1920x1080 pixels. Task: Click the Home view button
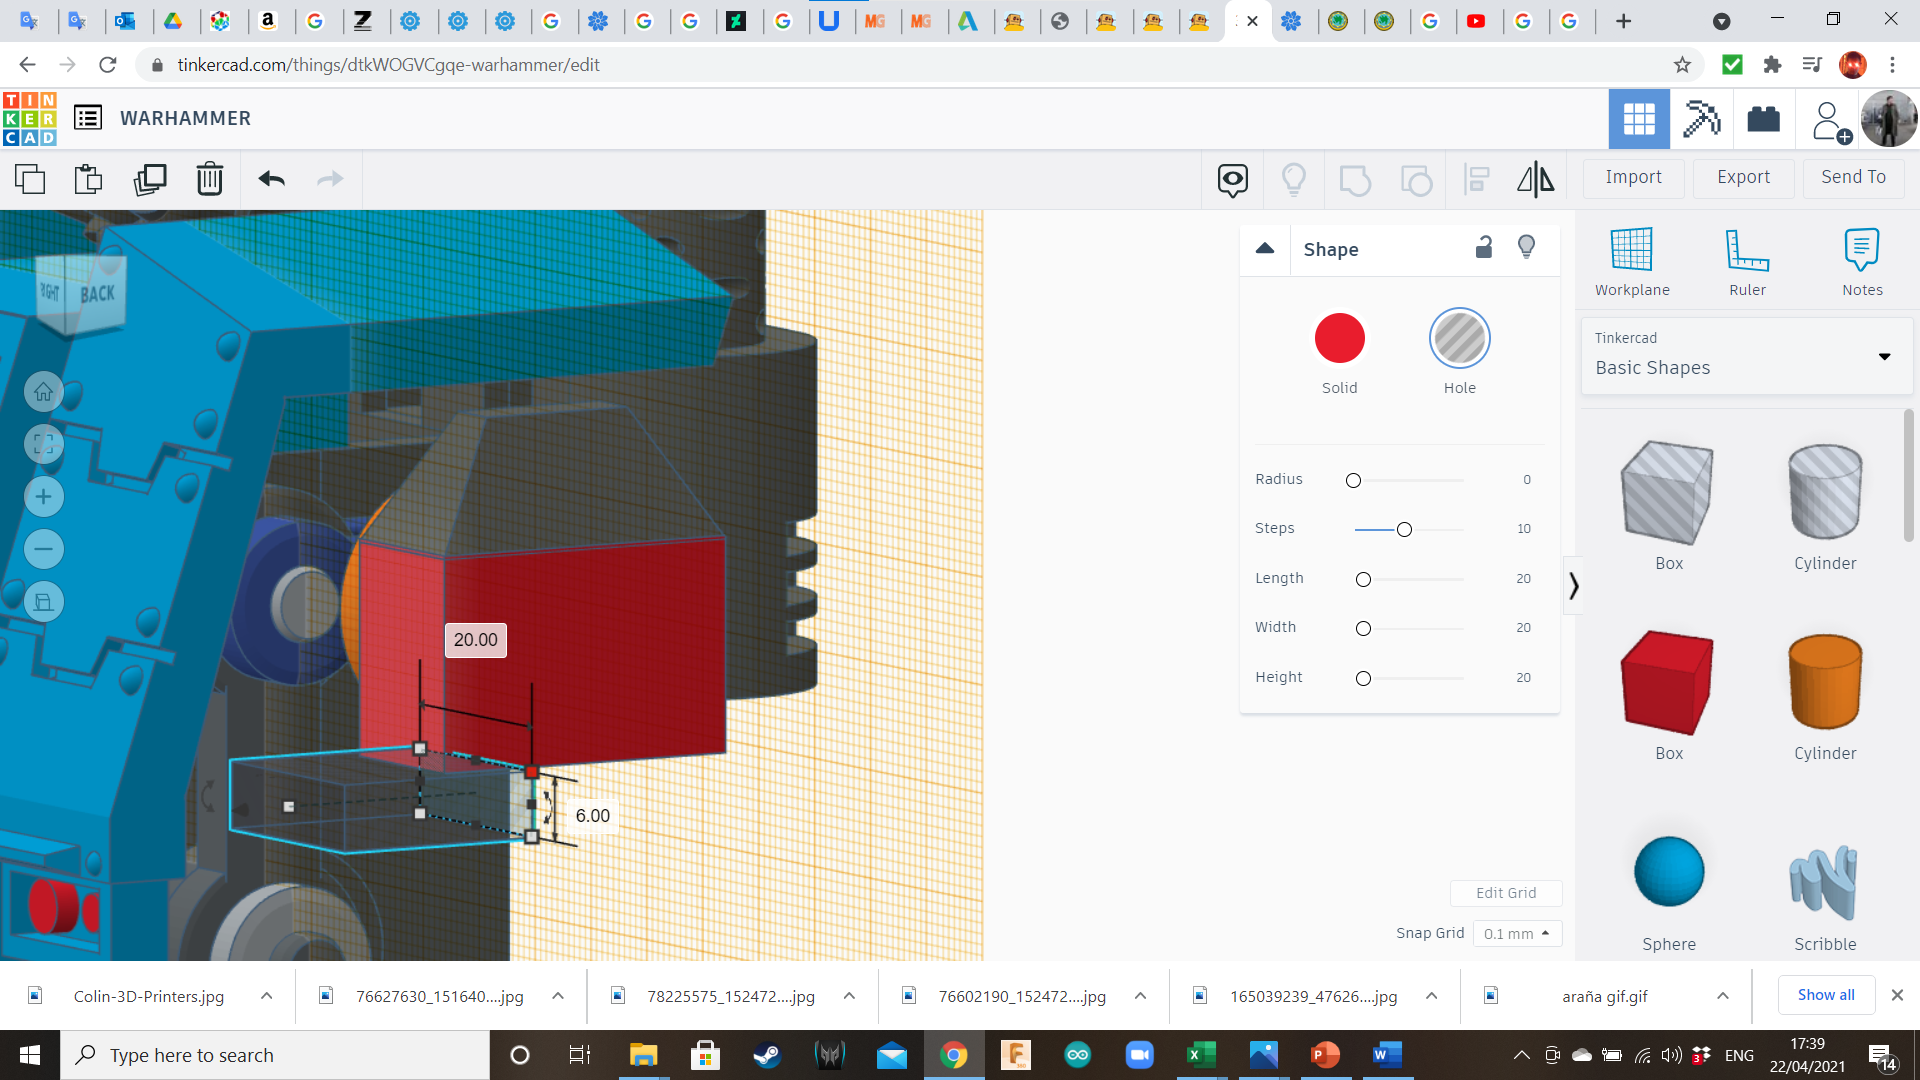44,392
